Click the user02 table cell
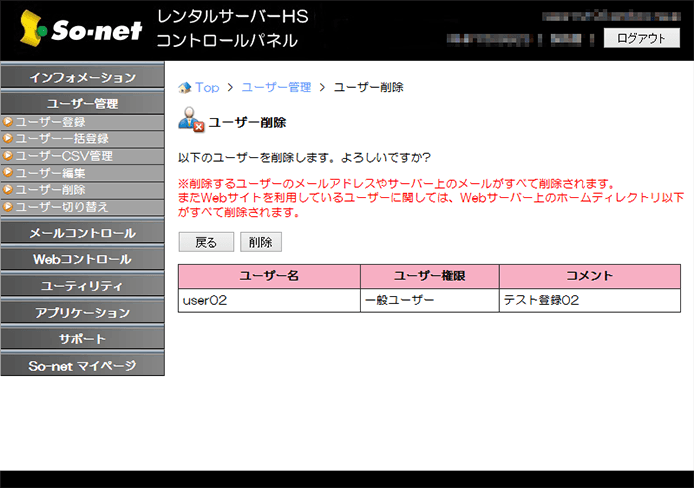The height and width of the screenshot is (488, 694). 269,300
